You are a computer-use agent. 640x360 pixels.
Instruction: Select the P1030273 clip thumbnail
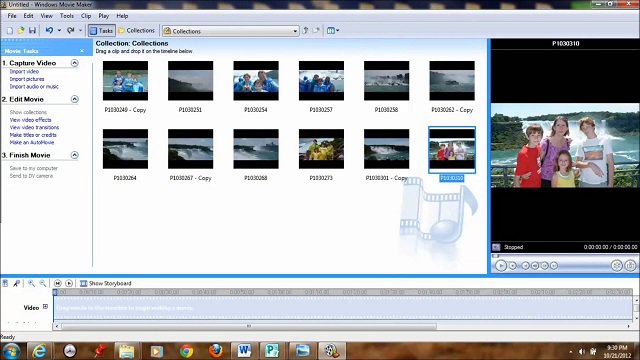coord(321,149)
